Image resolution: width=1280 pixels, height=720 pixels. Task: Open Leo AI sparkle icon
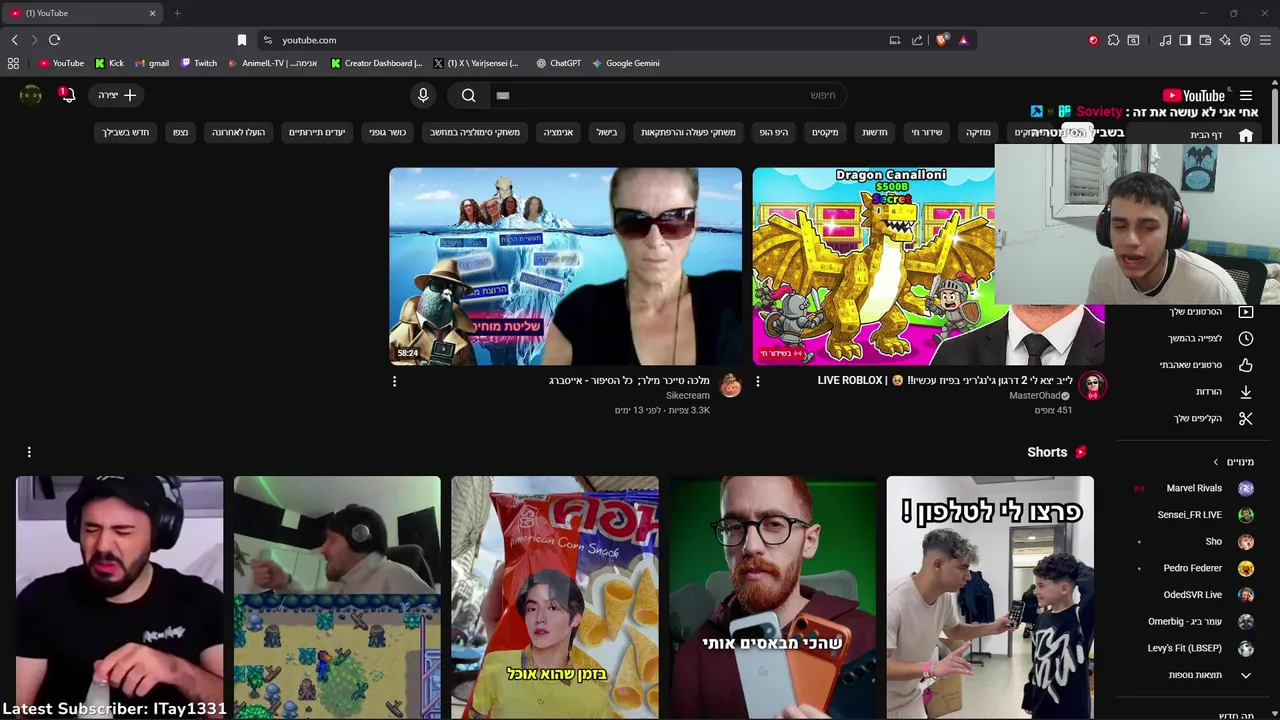point(1225,40)
